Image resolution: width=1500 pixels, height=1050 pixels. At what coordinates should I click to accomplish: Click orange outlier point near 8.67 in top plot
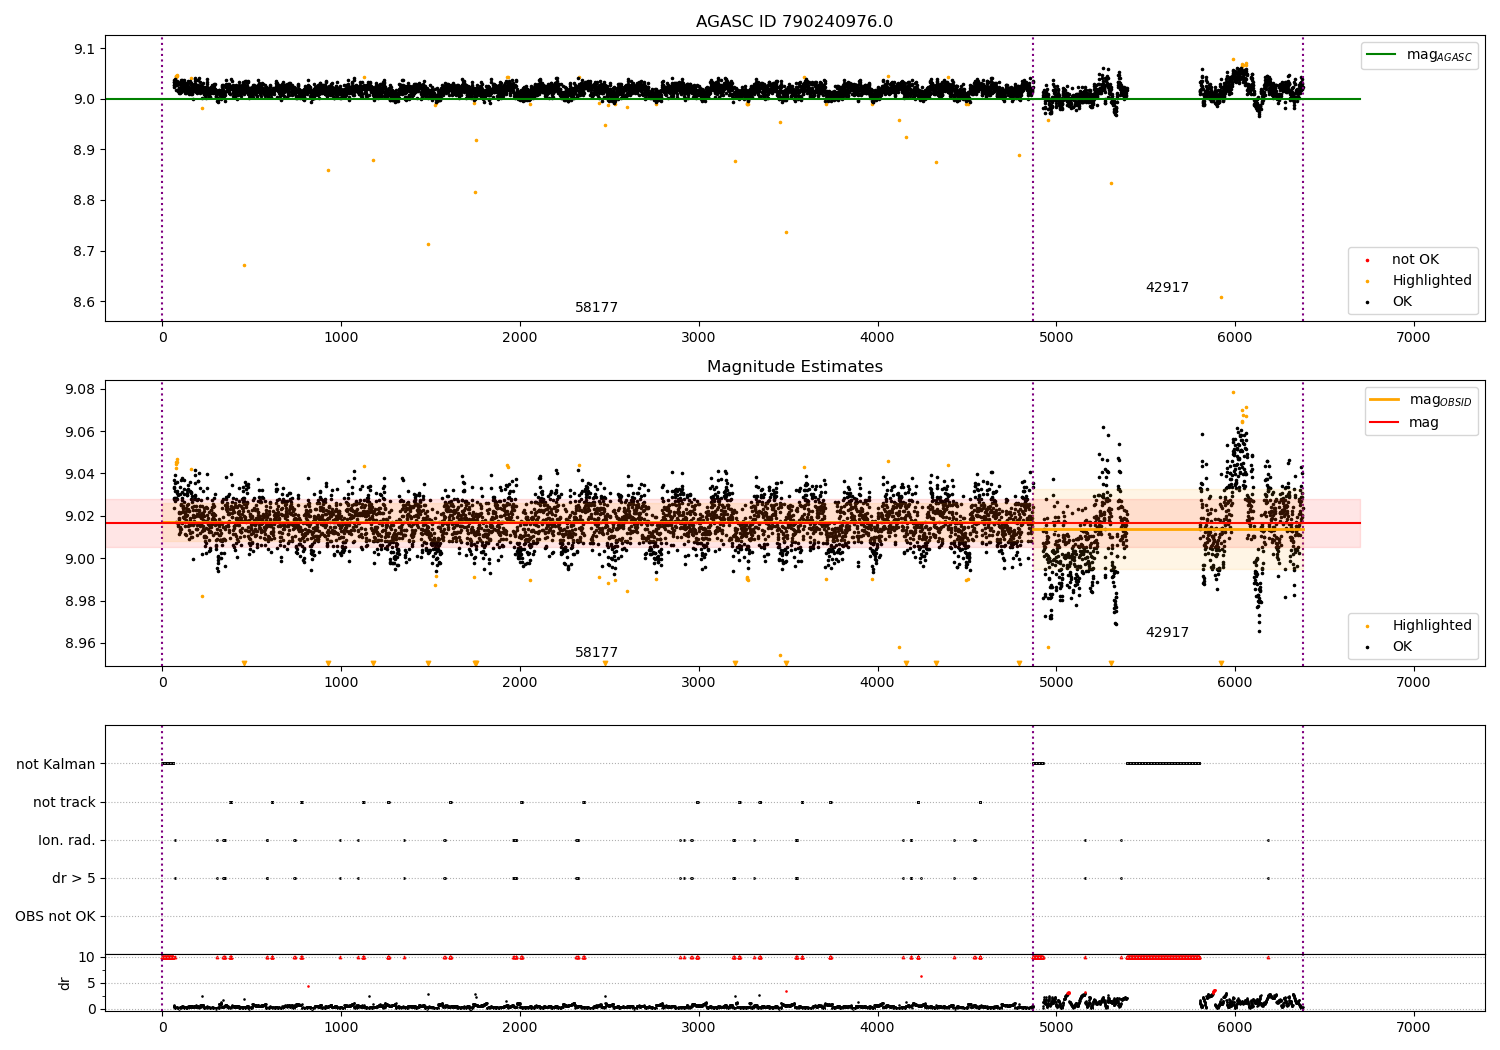point(244,265)
